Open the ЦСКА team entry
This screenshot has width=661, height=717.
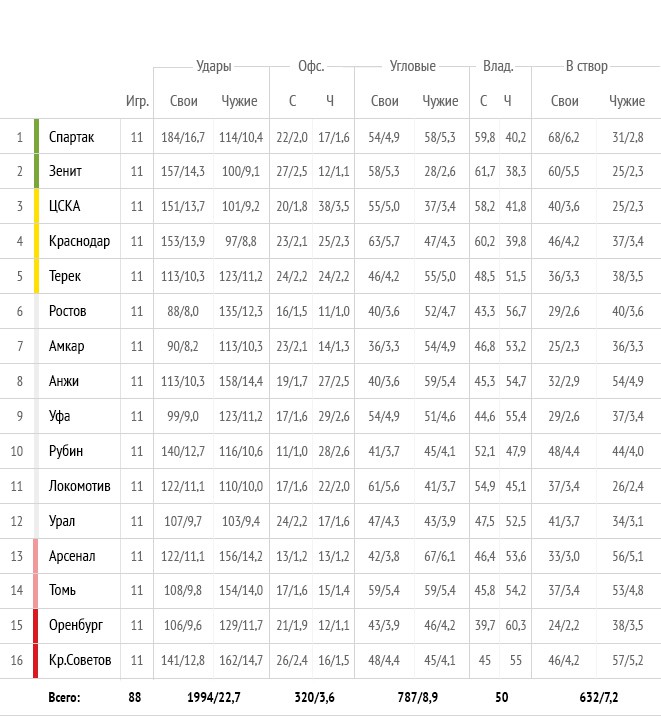(x=64, y=206)
